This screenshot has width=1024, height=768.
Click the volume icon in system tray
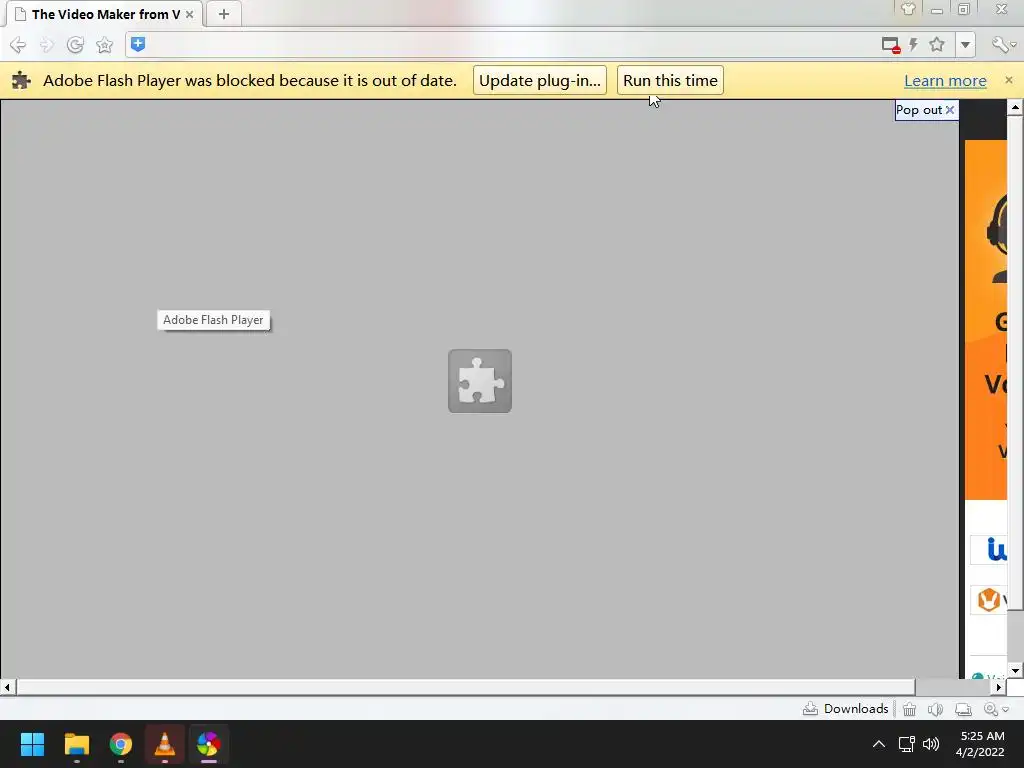coord(931,744)
